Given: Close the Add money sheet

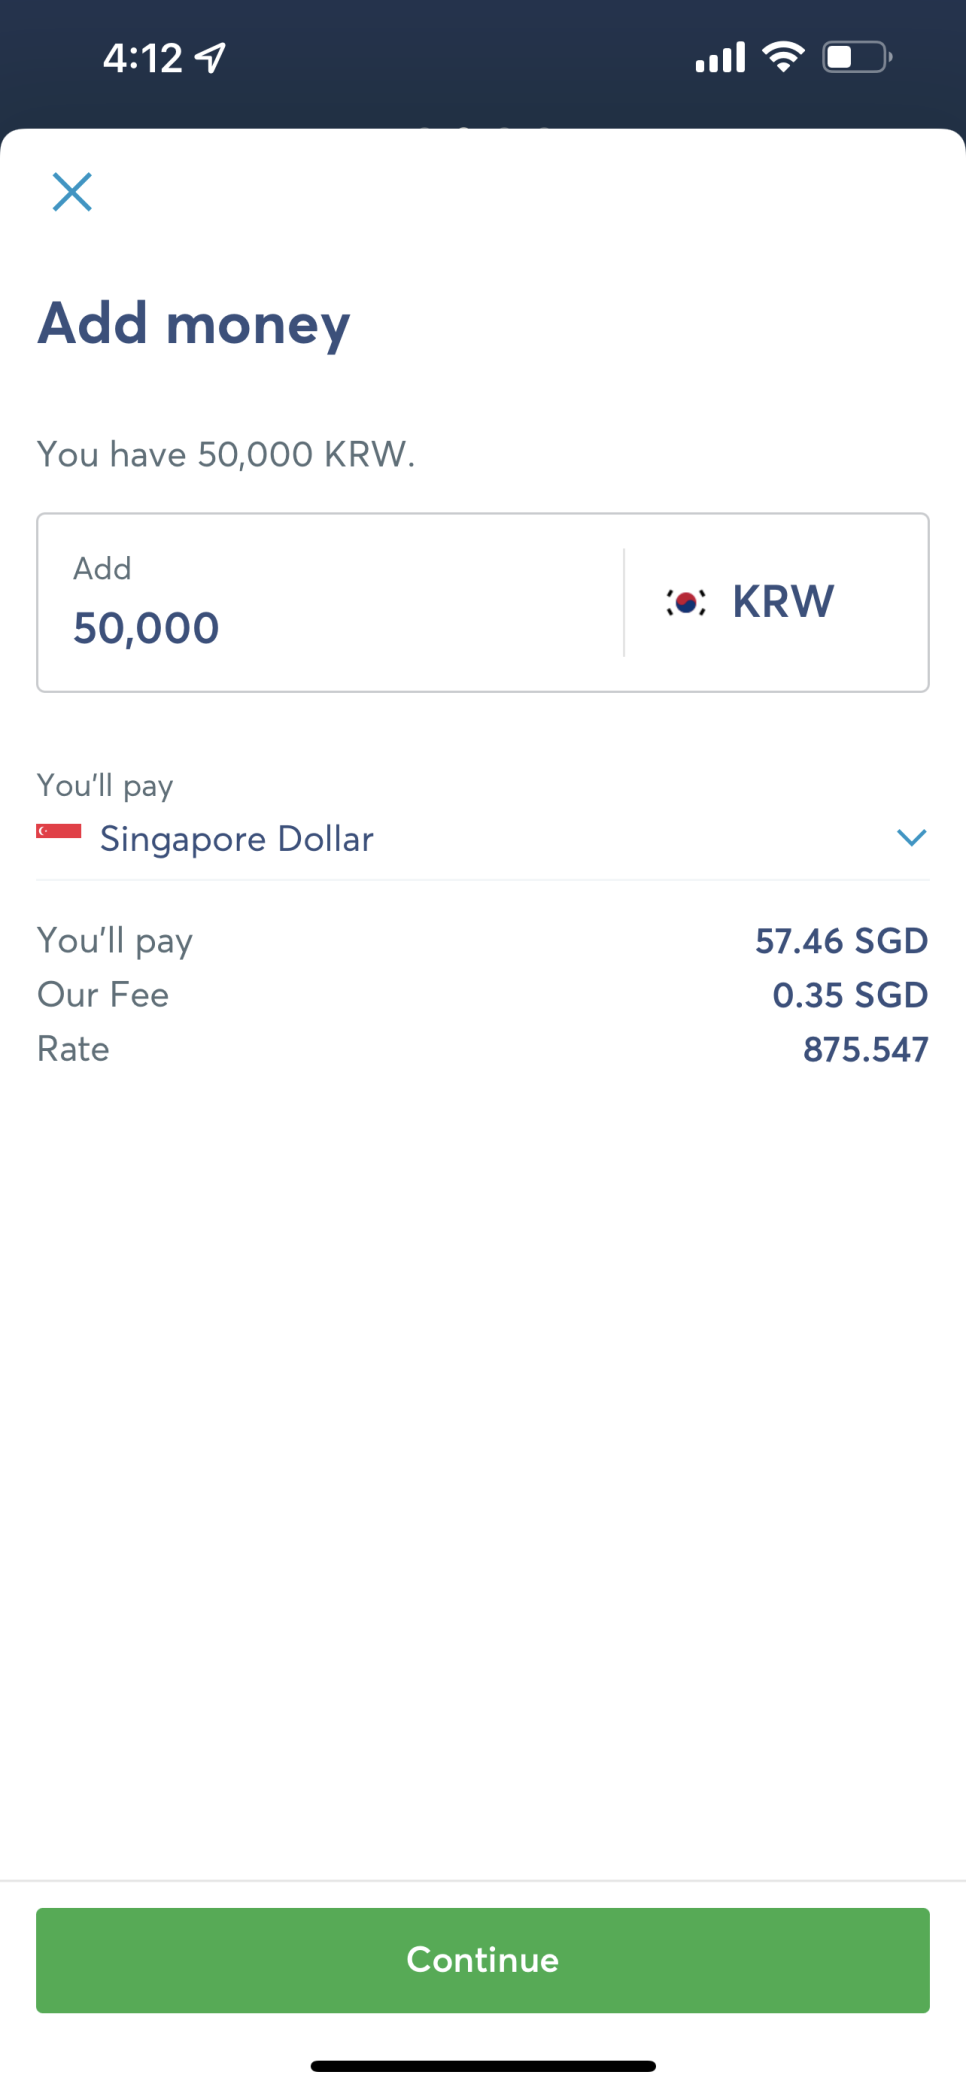Looking at the screenshot, I should [x=72, y=192].
